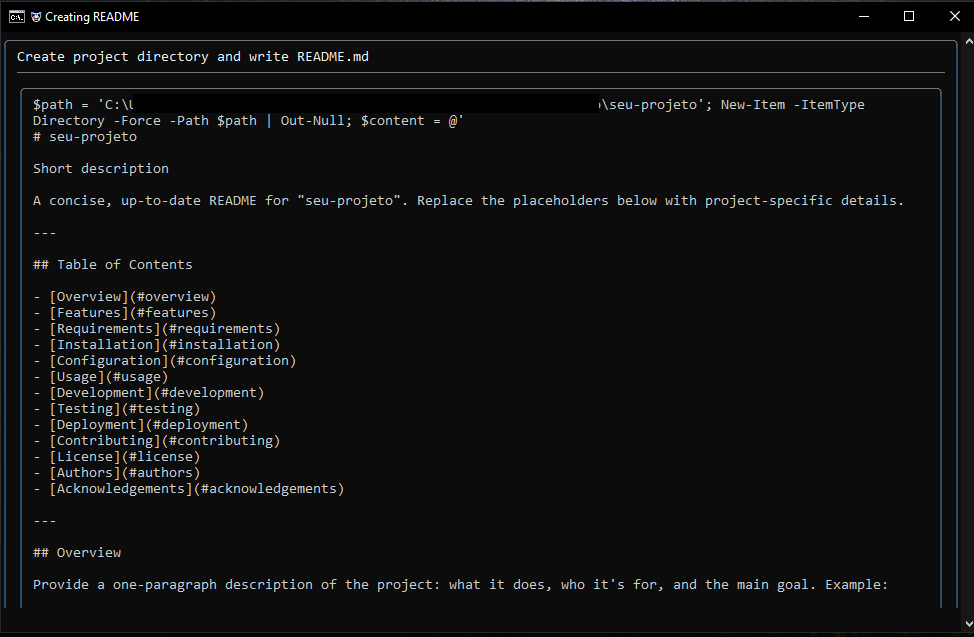Image resolution: width=974 pixels, height=637 pixels.
Task: Minimize the Creating README window
Action: [x=862, y=17]
